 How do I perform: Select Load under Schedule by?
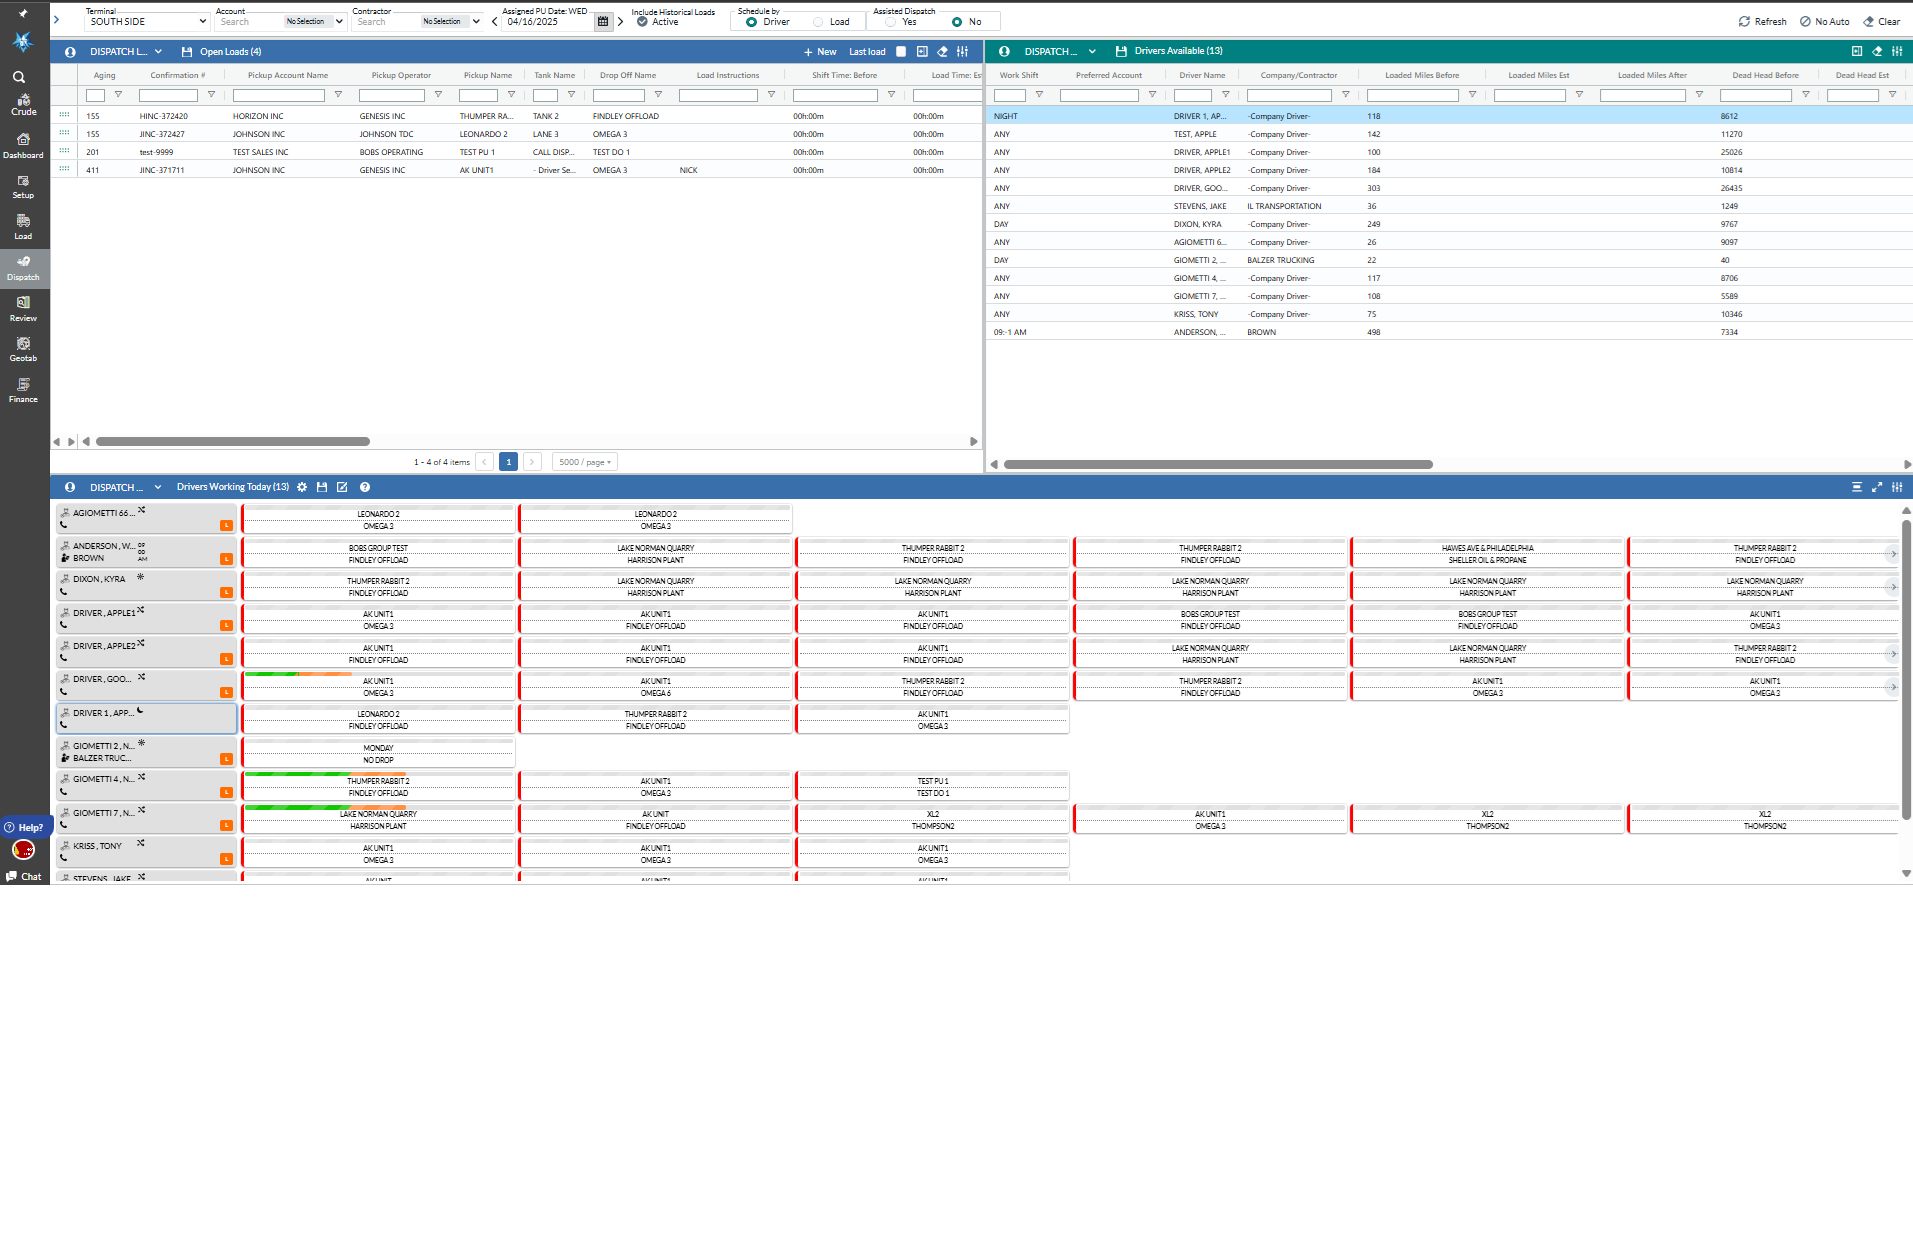819,22
